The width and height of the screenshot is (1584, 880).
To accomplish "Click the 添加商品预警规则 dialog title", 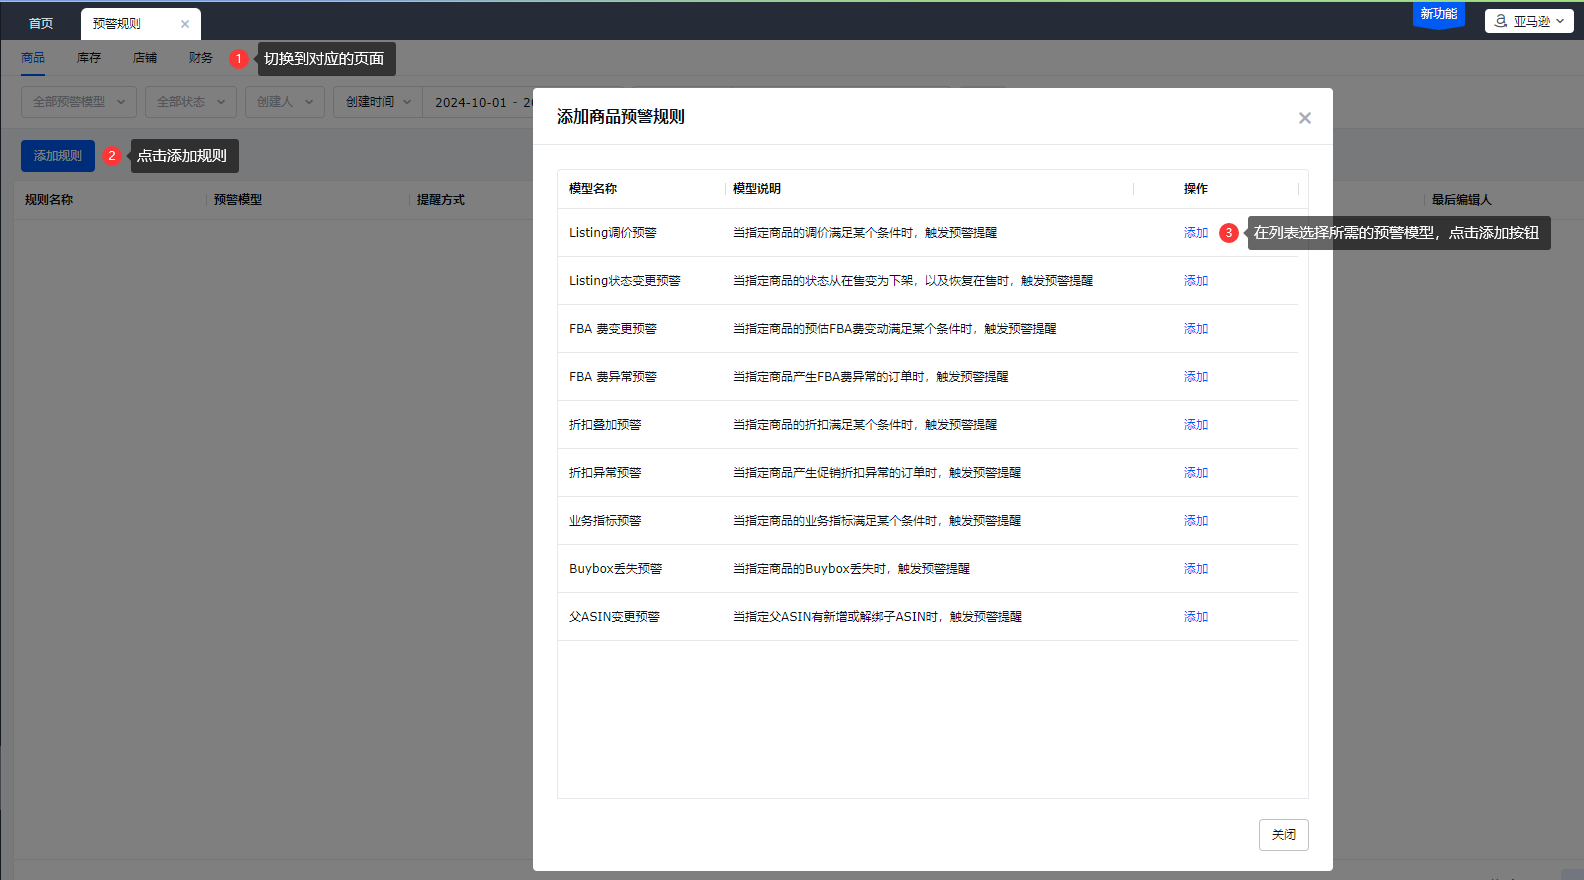I will [621, 117].
